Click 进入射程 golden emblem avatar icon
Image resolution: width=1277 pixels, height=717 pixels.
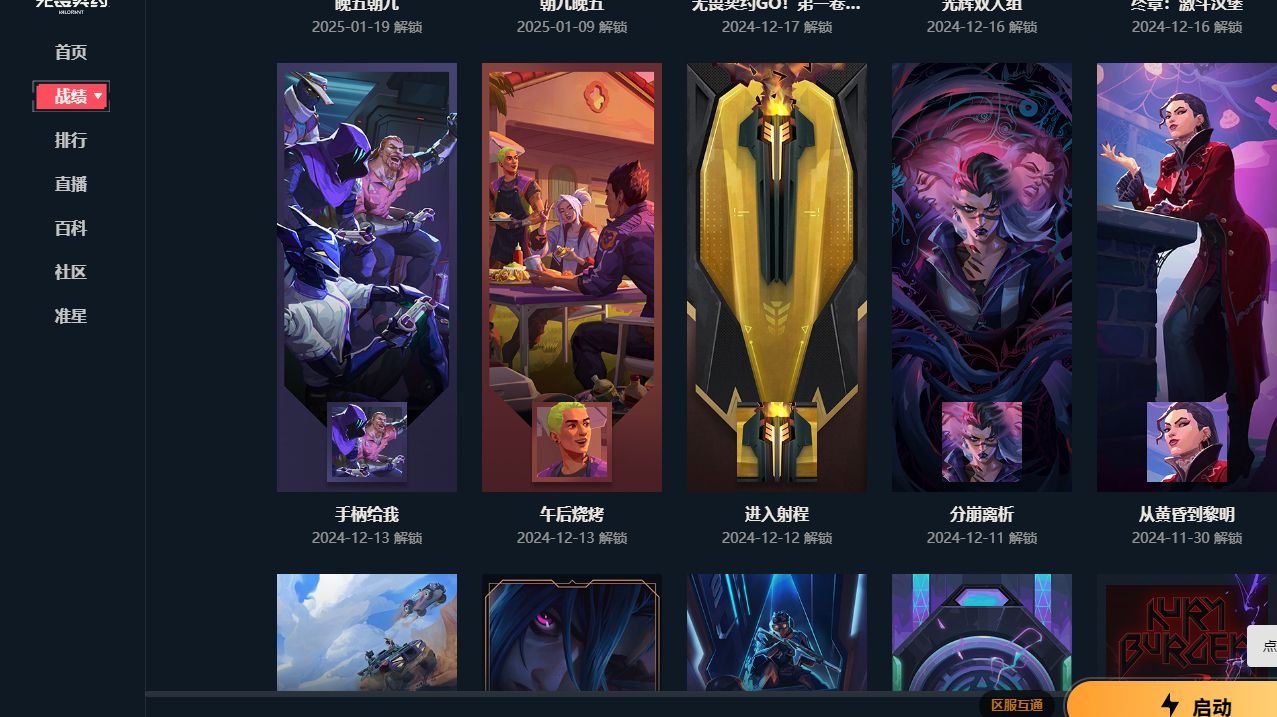tap(777, 442)
